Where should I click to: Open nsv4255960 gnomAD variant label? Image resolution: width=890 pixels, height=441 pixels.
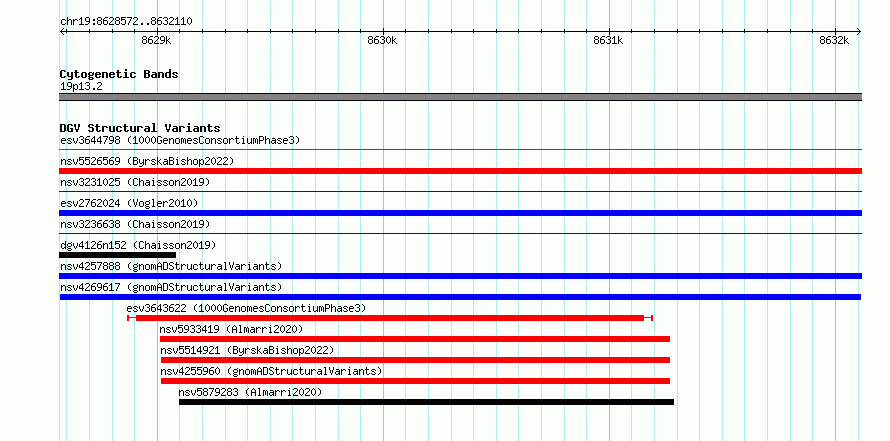pyautogui.click(x=271, y=371)
